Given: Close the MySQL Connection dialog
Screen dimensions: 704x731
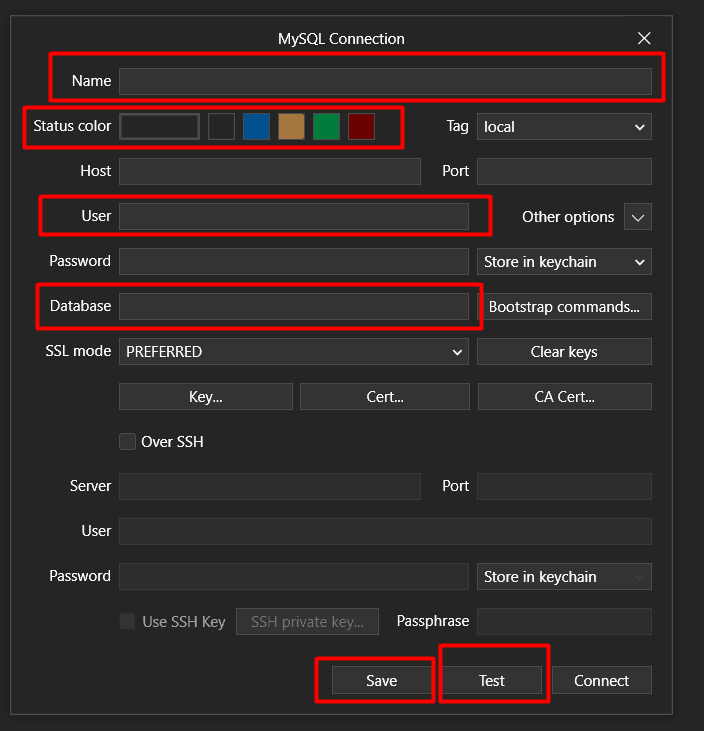Looking at the screenshot, I should pos(644,39).
